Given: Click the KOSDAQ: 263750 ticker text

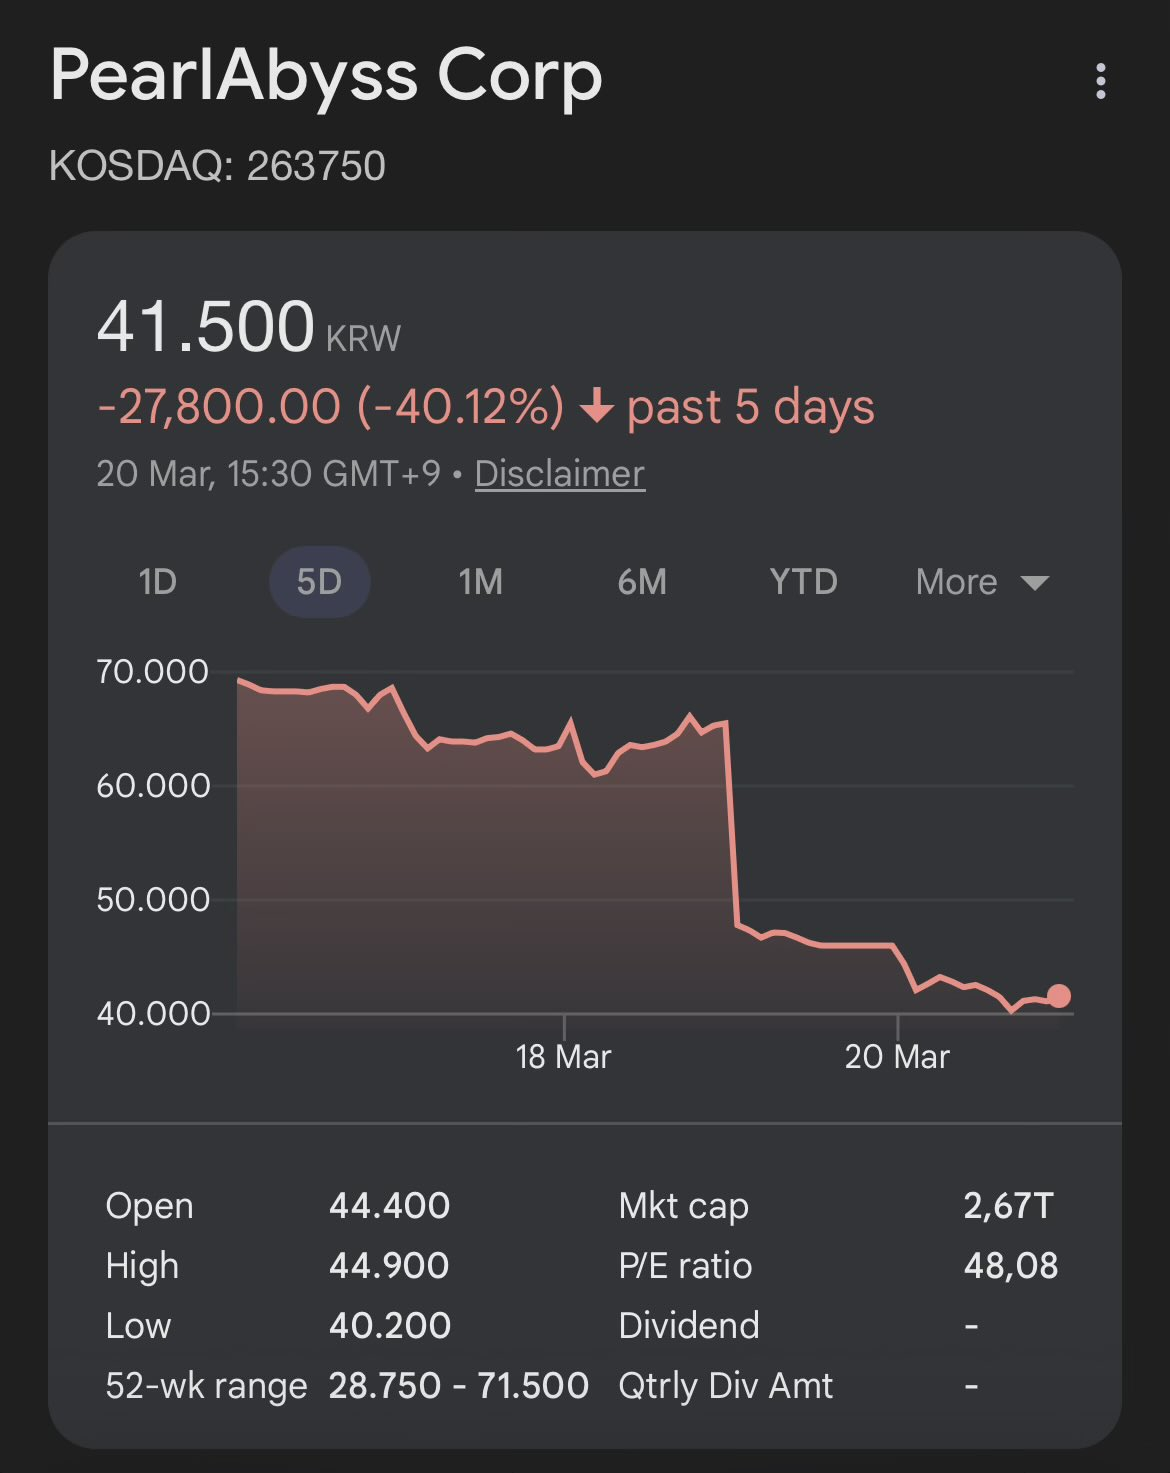Looking at the screenshot, I should (x=217, y=166).
